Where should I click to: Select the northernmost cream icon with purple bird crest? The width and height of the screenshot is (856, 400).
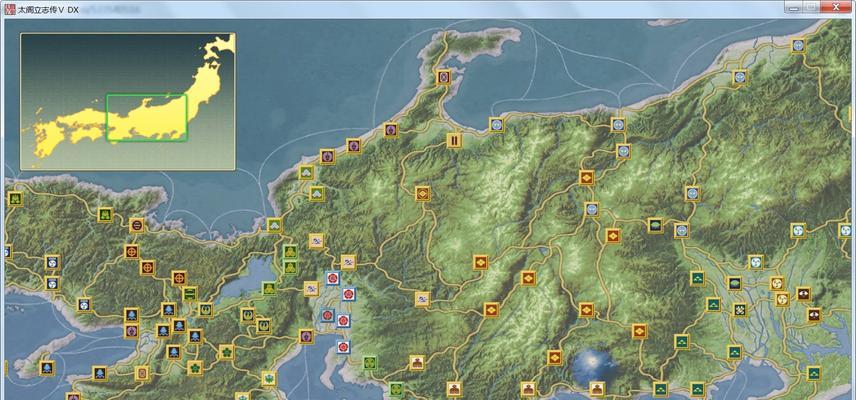pyautogui.click(x=316, y=241)
